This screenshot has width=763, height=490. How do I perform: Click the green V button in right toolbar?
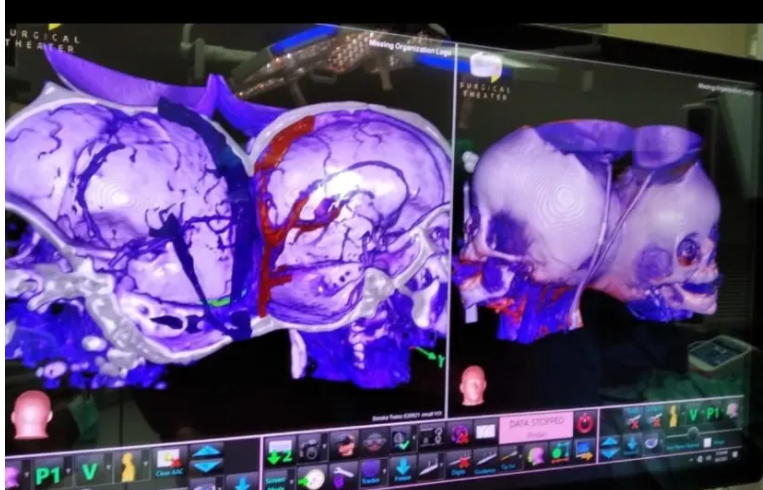pos(692,414)
